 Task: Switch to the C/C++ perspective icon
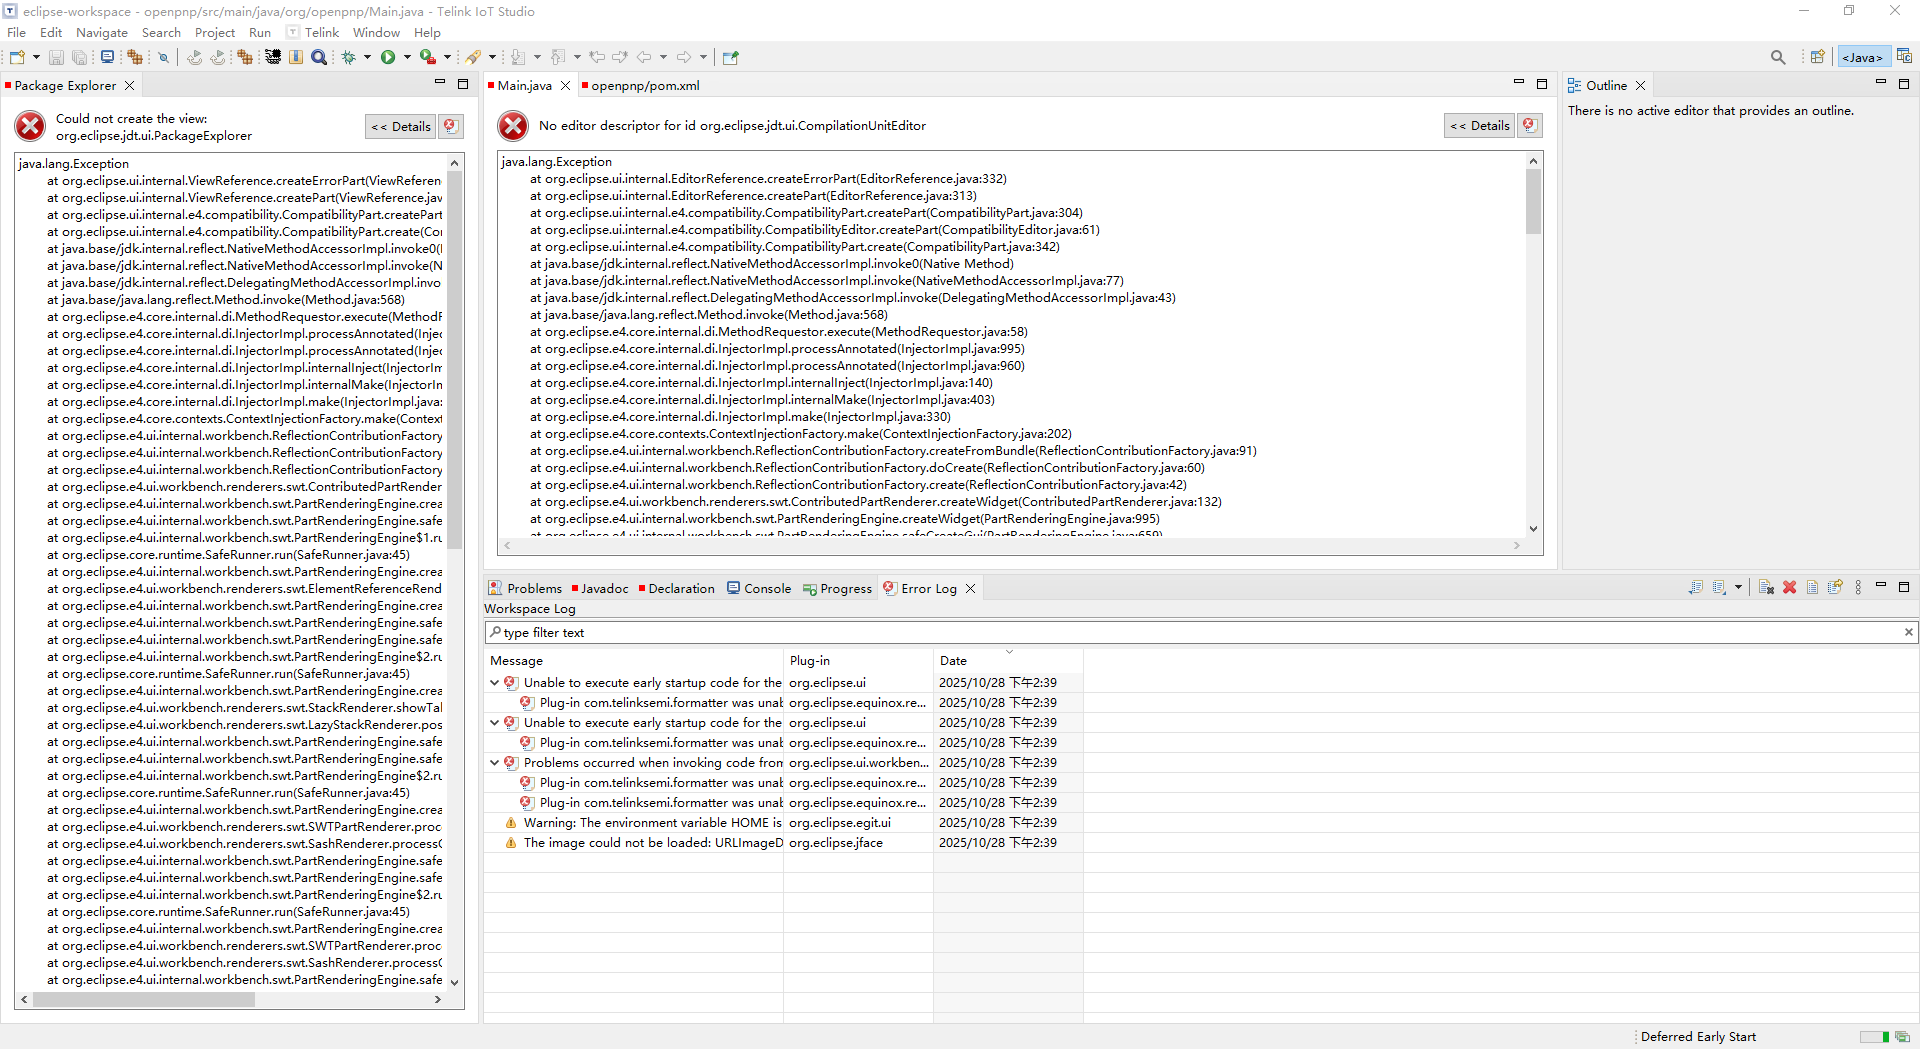[x=1904, y=57]
